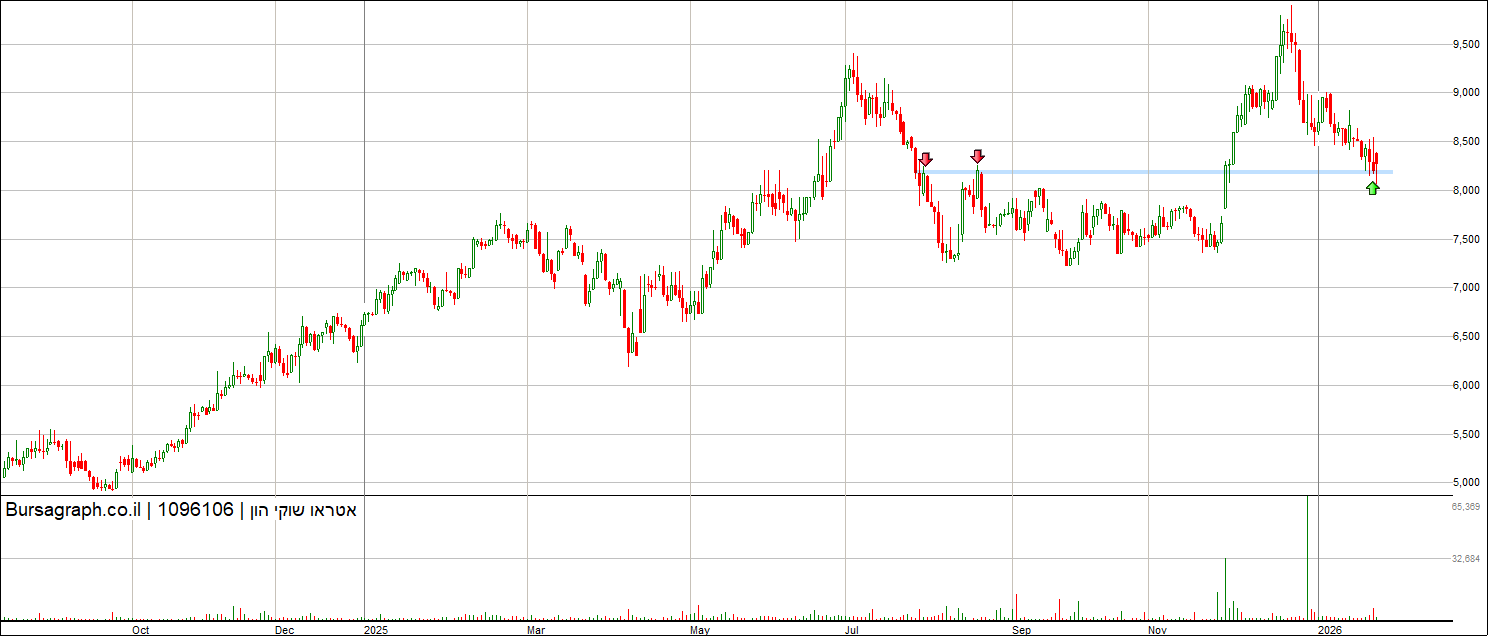Click the 7,000 price axis label
This screenshot has height=636, width=1488.
click(1465, 288)
